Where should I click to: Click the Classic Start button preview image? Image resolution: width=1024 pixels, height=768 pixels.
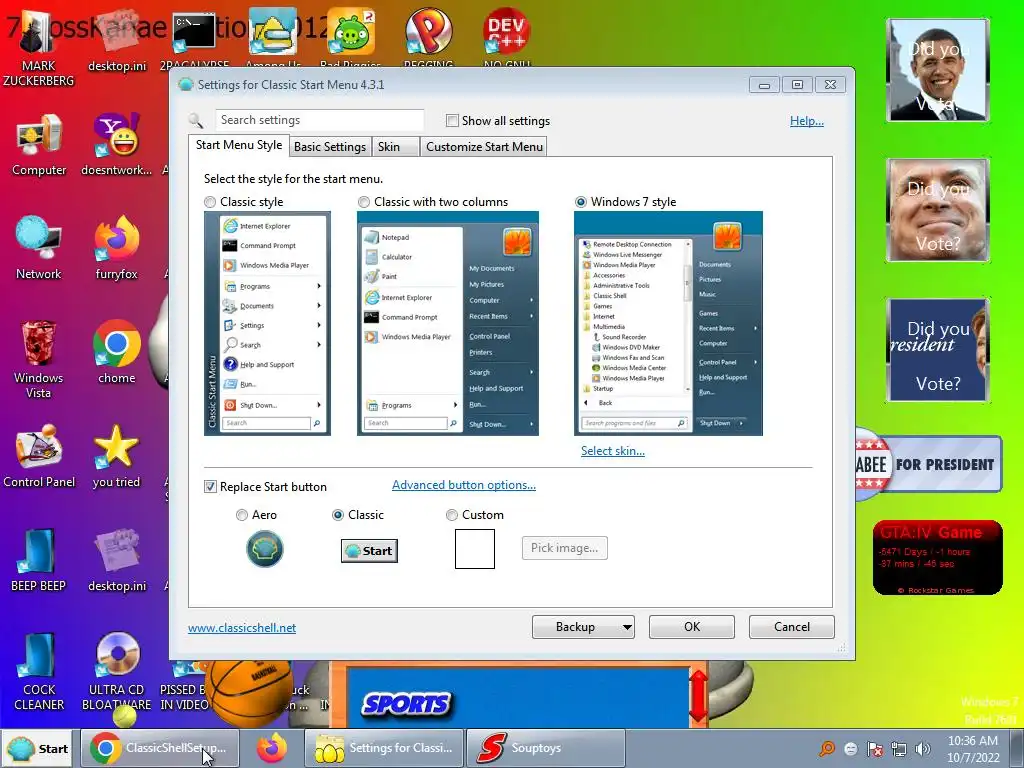(x=369, y=551)
